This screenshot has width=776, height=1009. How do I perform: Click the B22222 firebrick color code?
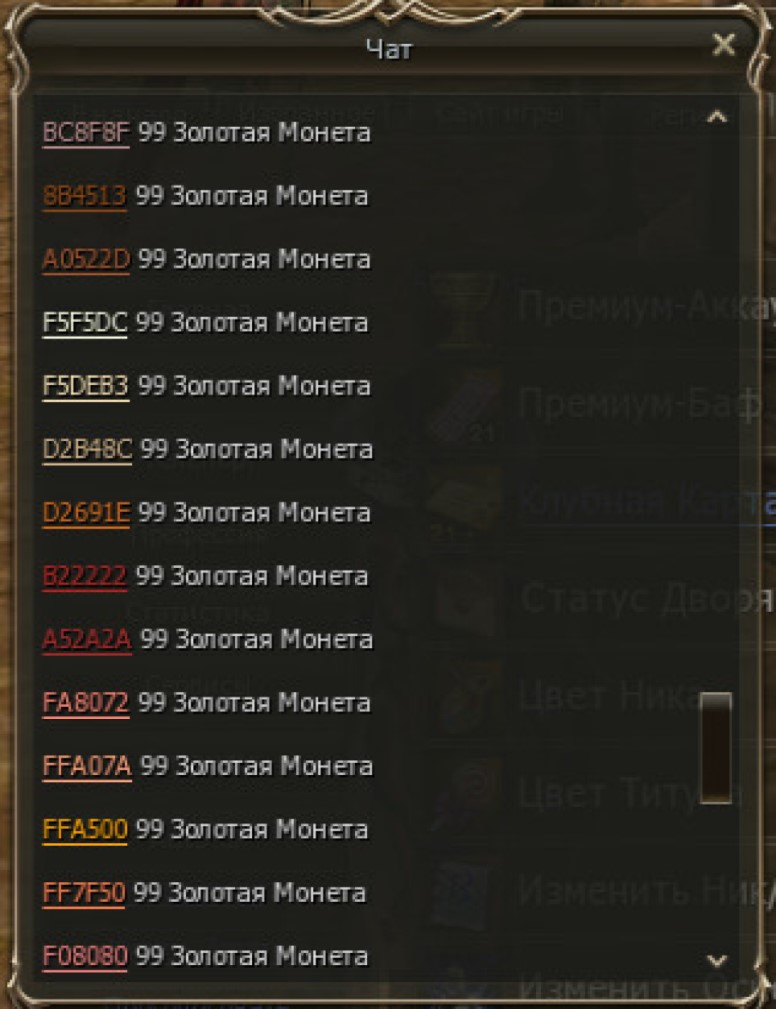coord(84,575)
